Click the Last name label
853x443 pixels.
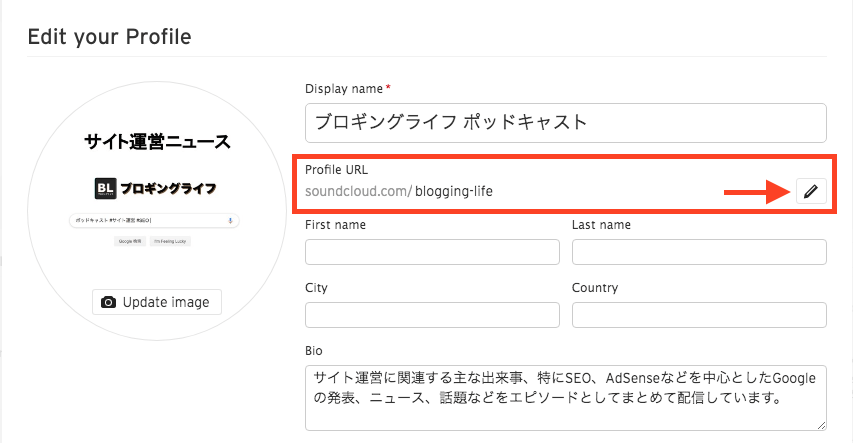601,225
